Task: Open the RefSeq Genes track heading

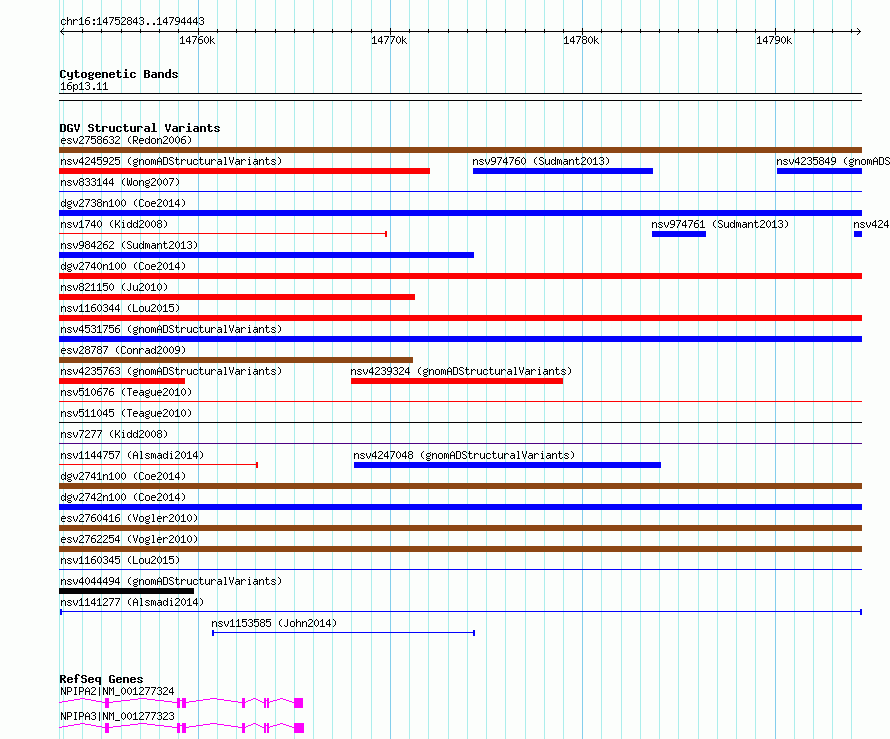Action: (x=101, y=679)
